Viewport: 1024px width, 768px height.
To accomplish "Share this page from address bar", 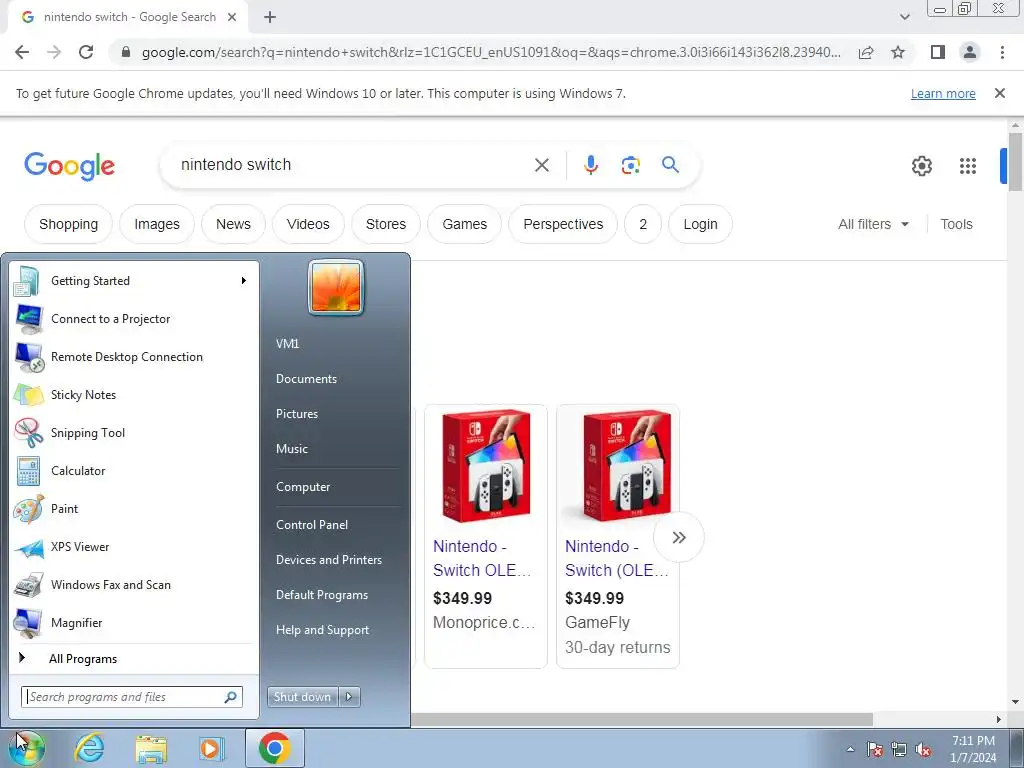I will tap(866, 52).
